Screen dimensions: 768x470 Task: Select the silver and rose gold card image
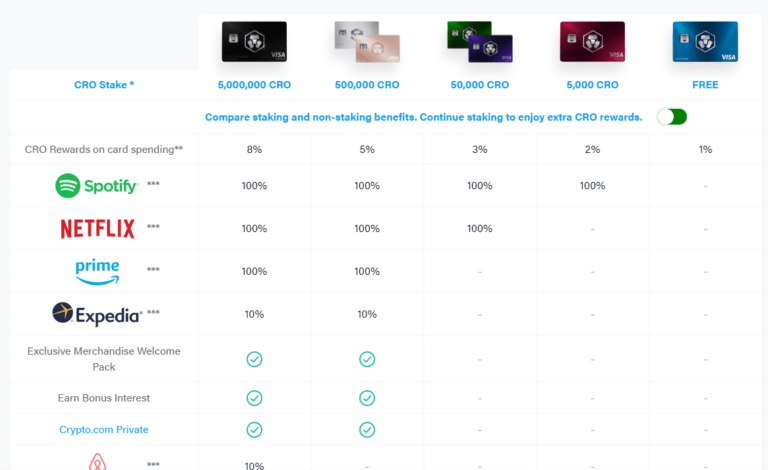(367, 42)
